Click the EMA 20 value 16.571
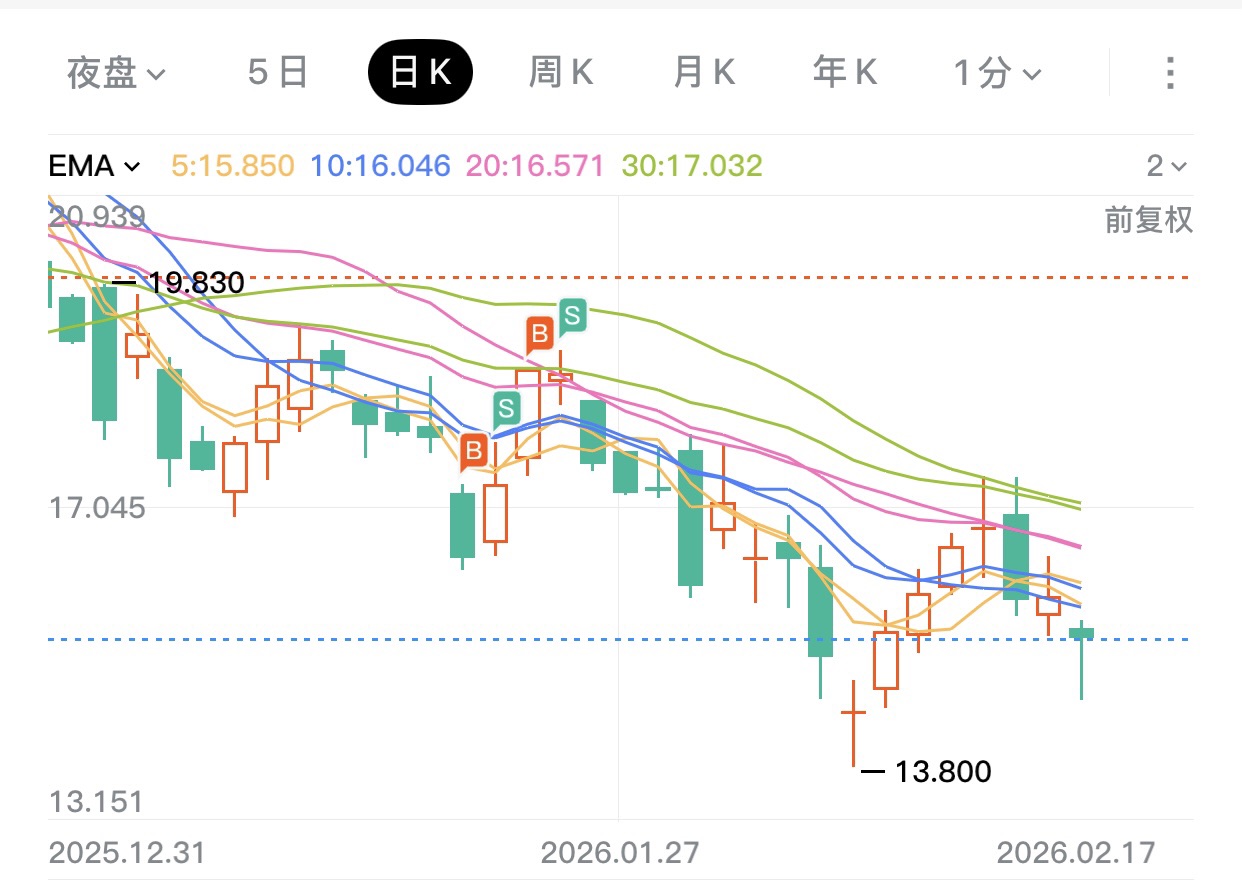Screen dimensions: 1242x881 [x=536, y=166]
